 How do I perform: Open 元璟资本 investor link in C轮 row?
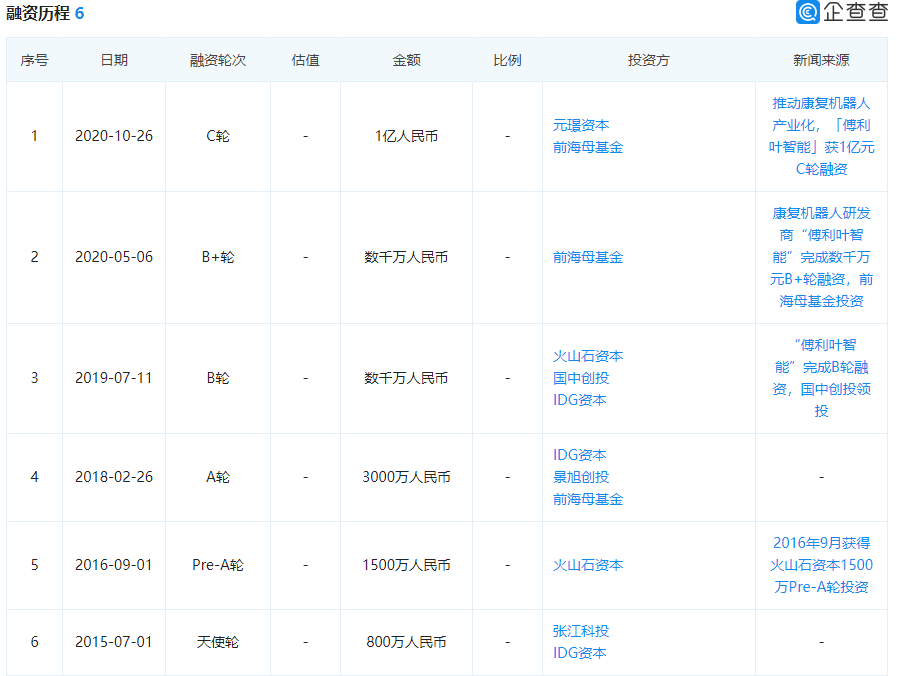[x=581, y=125]
